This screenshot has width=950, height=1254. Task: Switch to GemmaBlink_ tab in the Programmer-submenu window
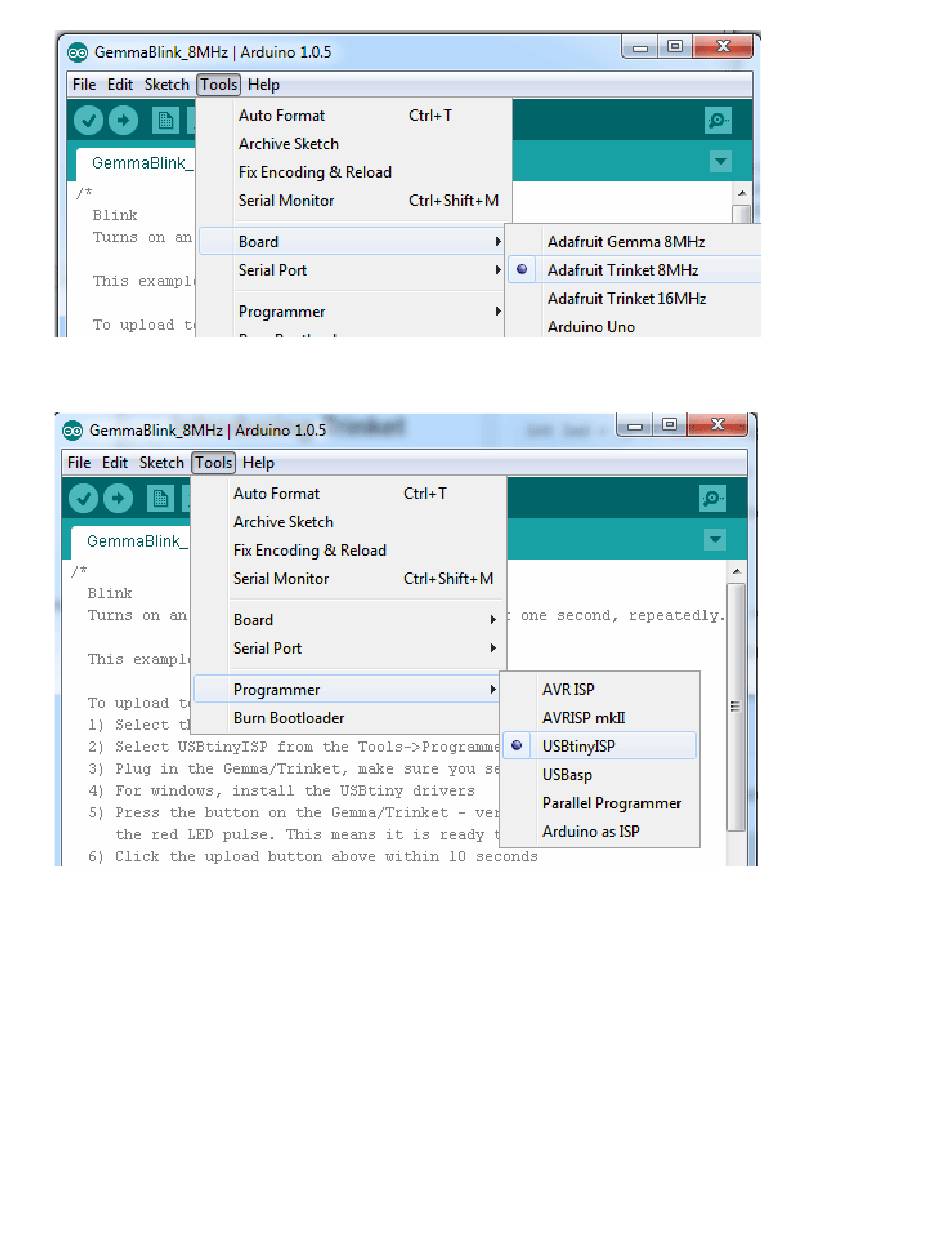click(133, 541)
